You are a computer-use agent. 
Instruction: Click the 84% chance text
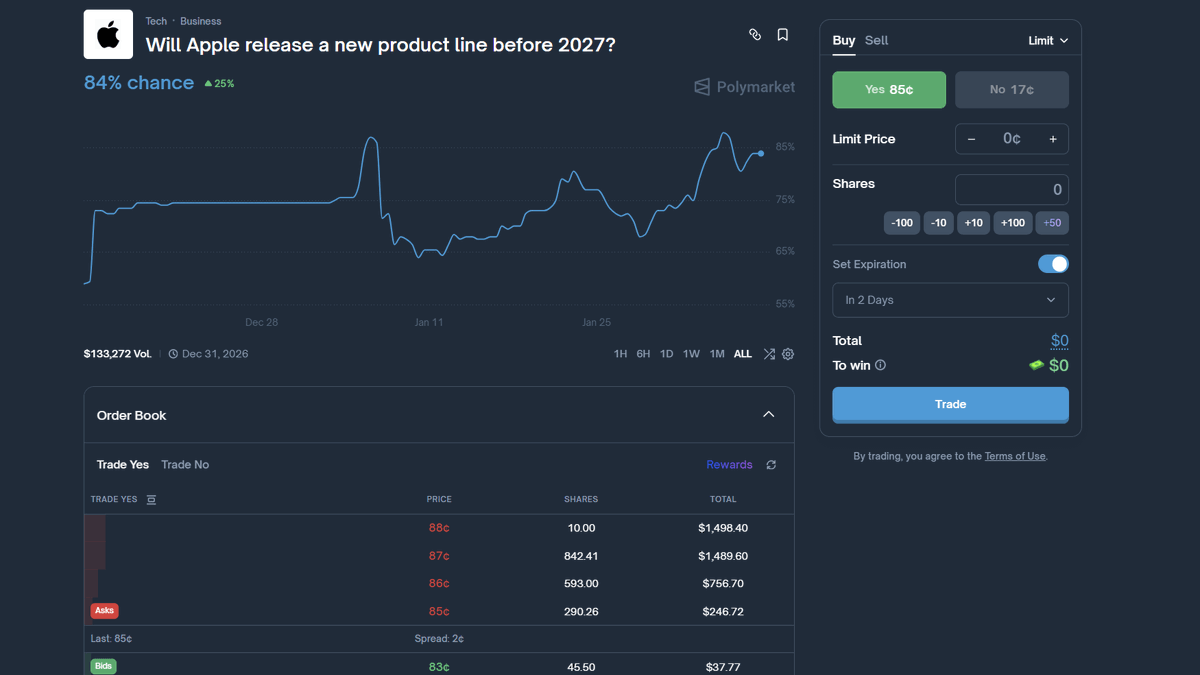tap(139, 83)
